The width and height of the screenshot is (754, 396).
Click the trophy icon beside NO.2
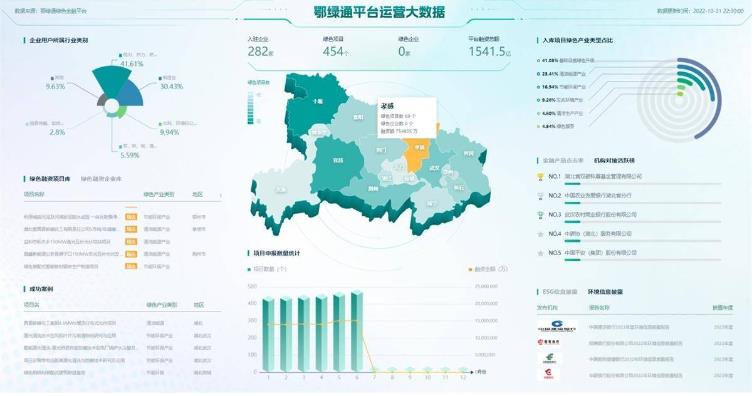coord(540,196)
